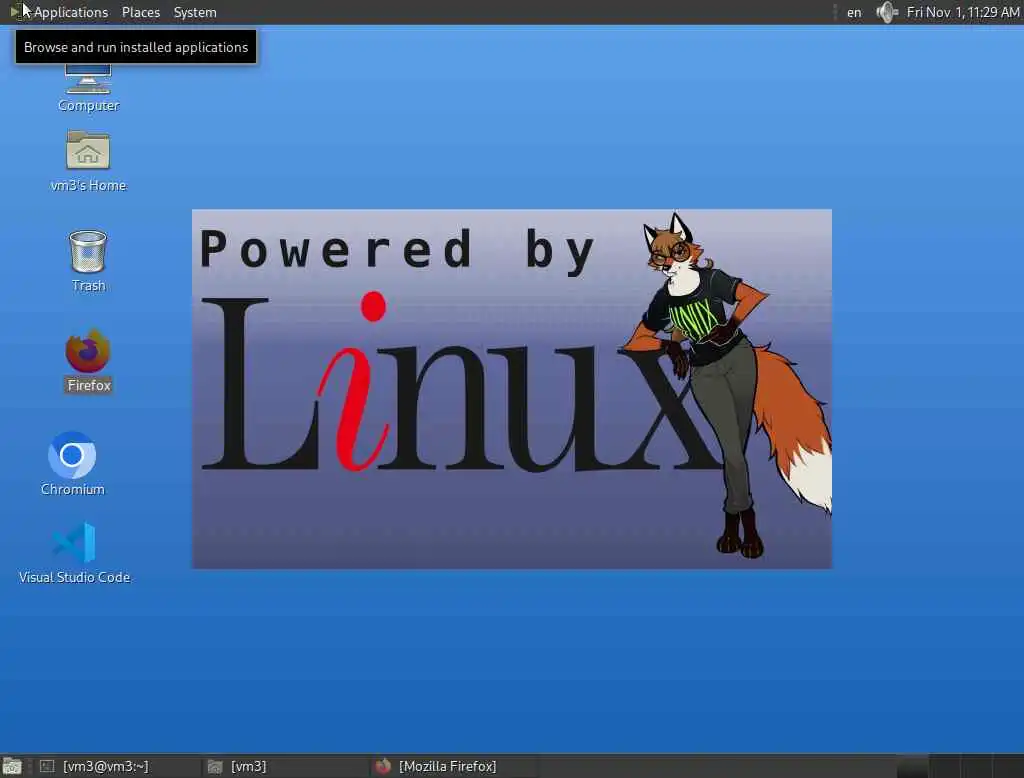1024x778 pixels.
Task: Click the 'Computer' label text
Action: pos(88,105)
